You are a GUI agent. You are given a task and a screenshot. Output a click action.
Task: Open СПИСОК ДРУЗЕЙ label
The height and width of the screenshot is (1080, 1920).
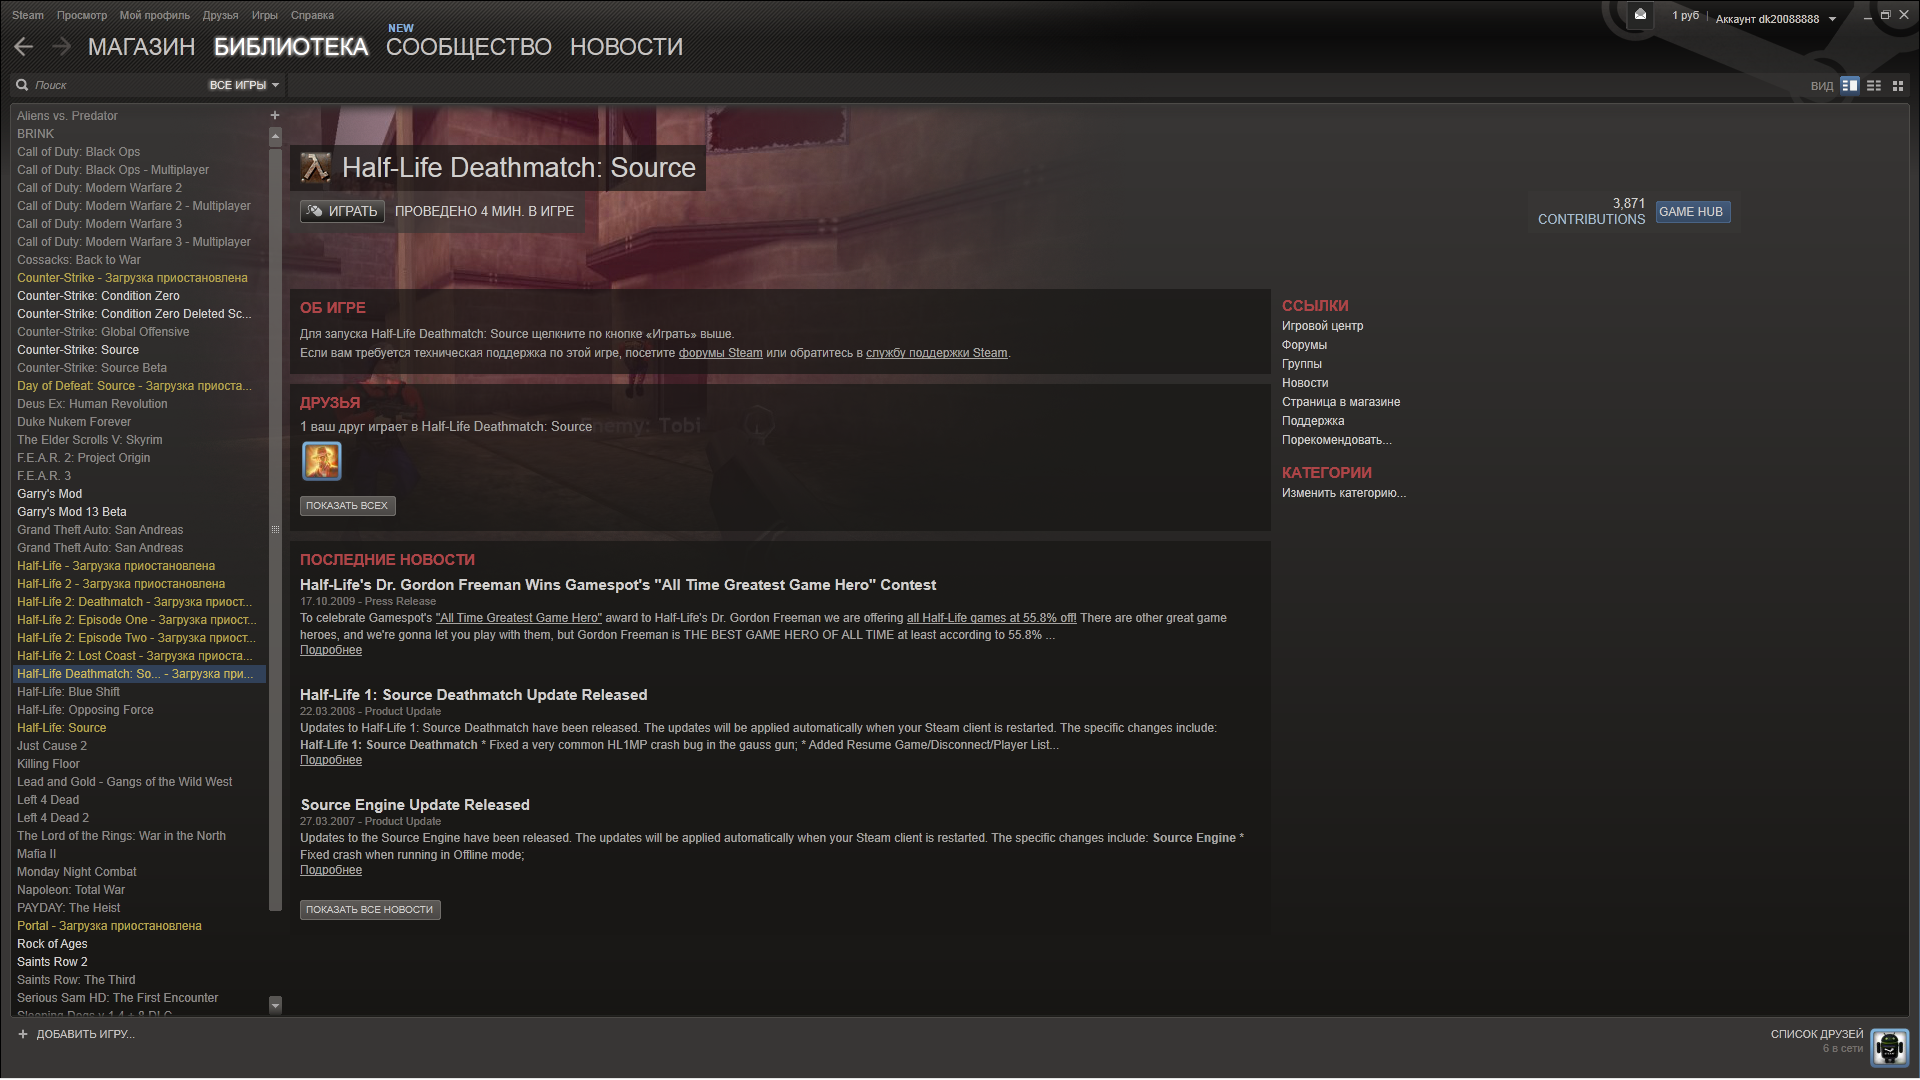pos(1816,1034)
